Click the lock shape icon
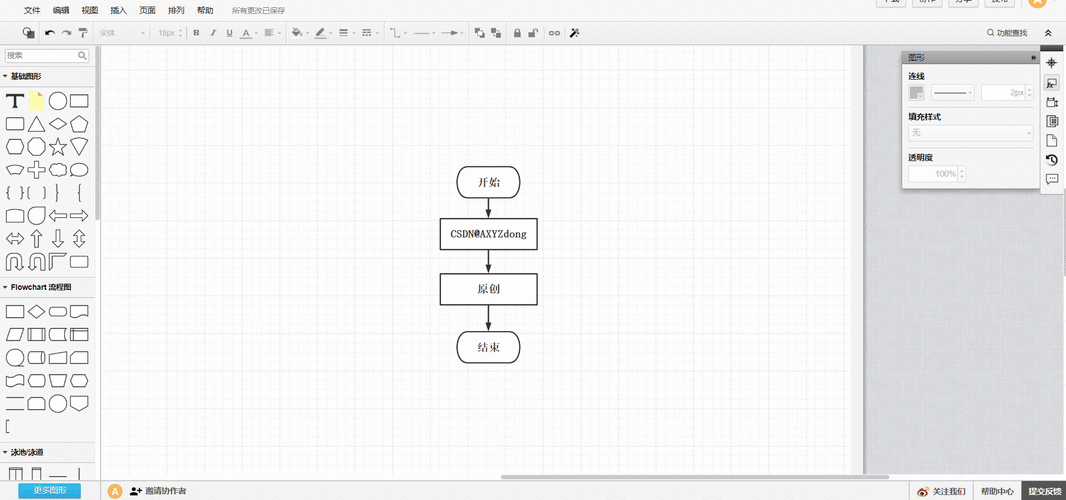The height and width of the screenshot is (500, 1066). [x=517, y=33]
